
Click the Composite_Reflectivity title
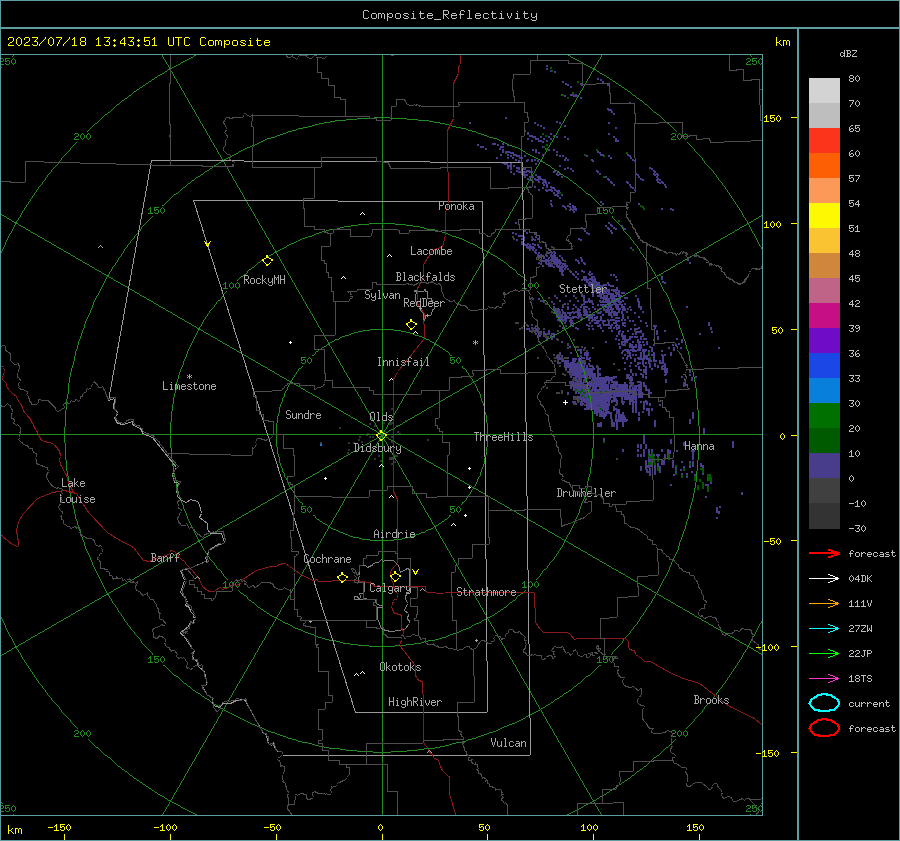[x=450, y=15]
